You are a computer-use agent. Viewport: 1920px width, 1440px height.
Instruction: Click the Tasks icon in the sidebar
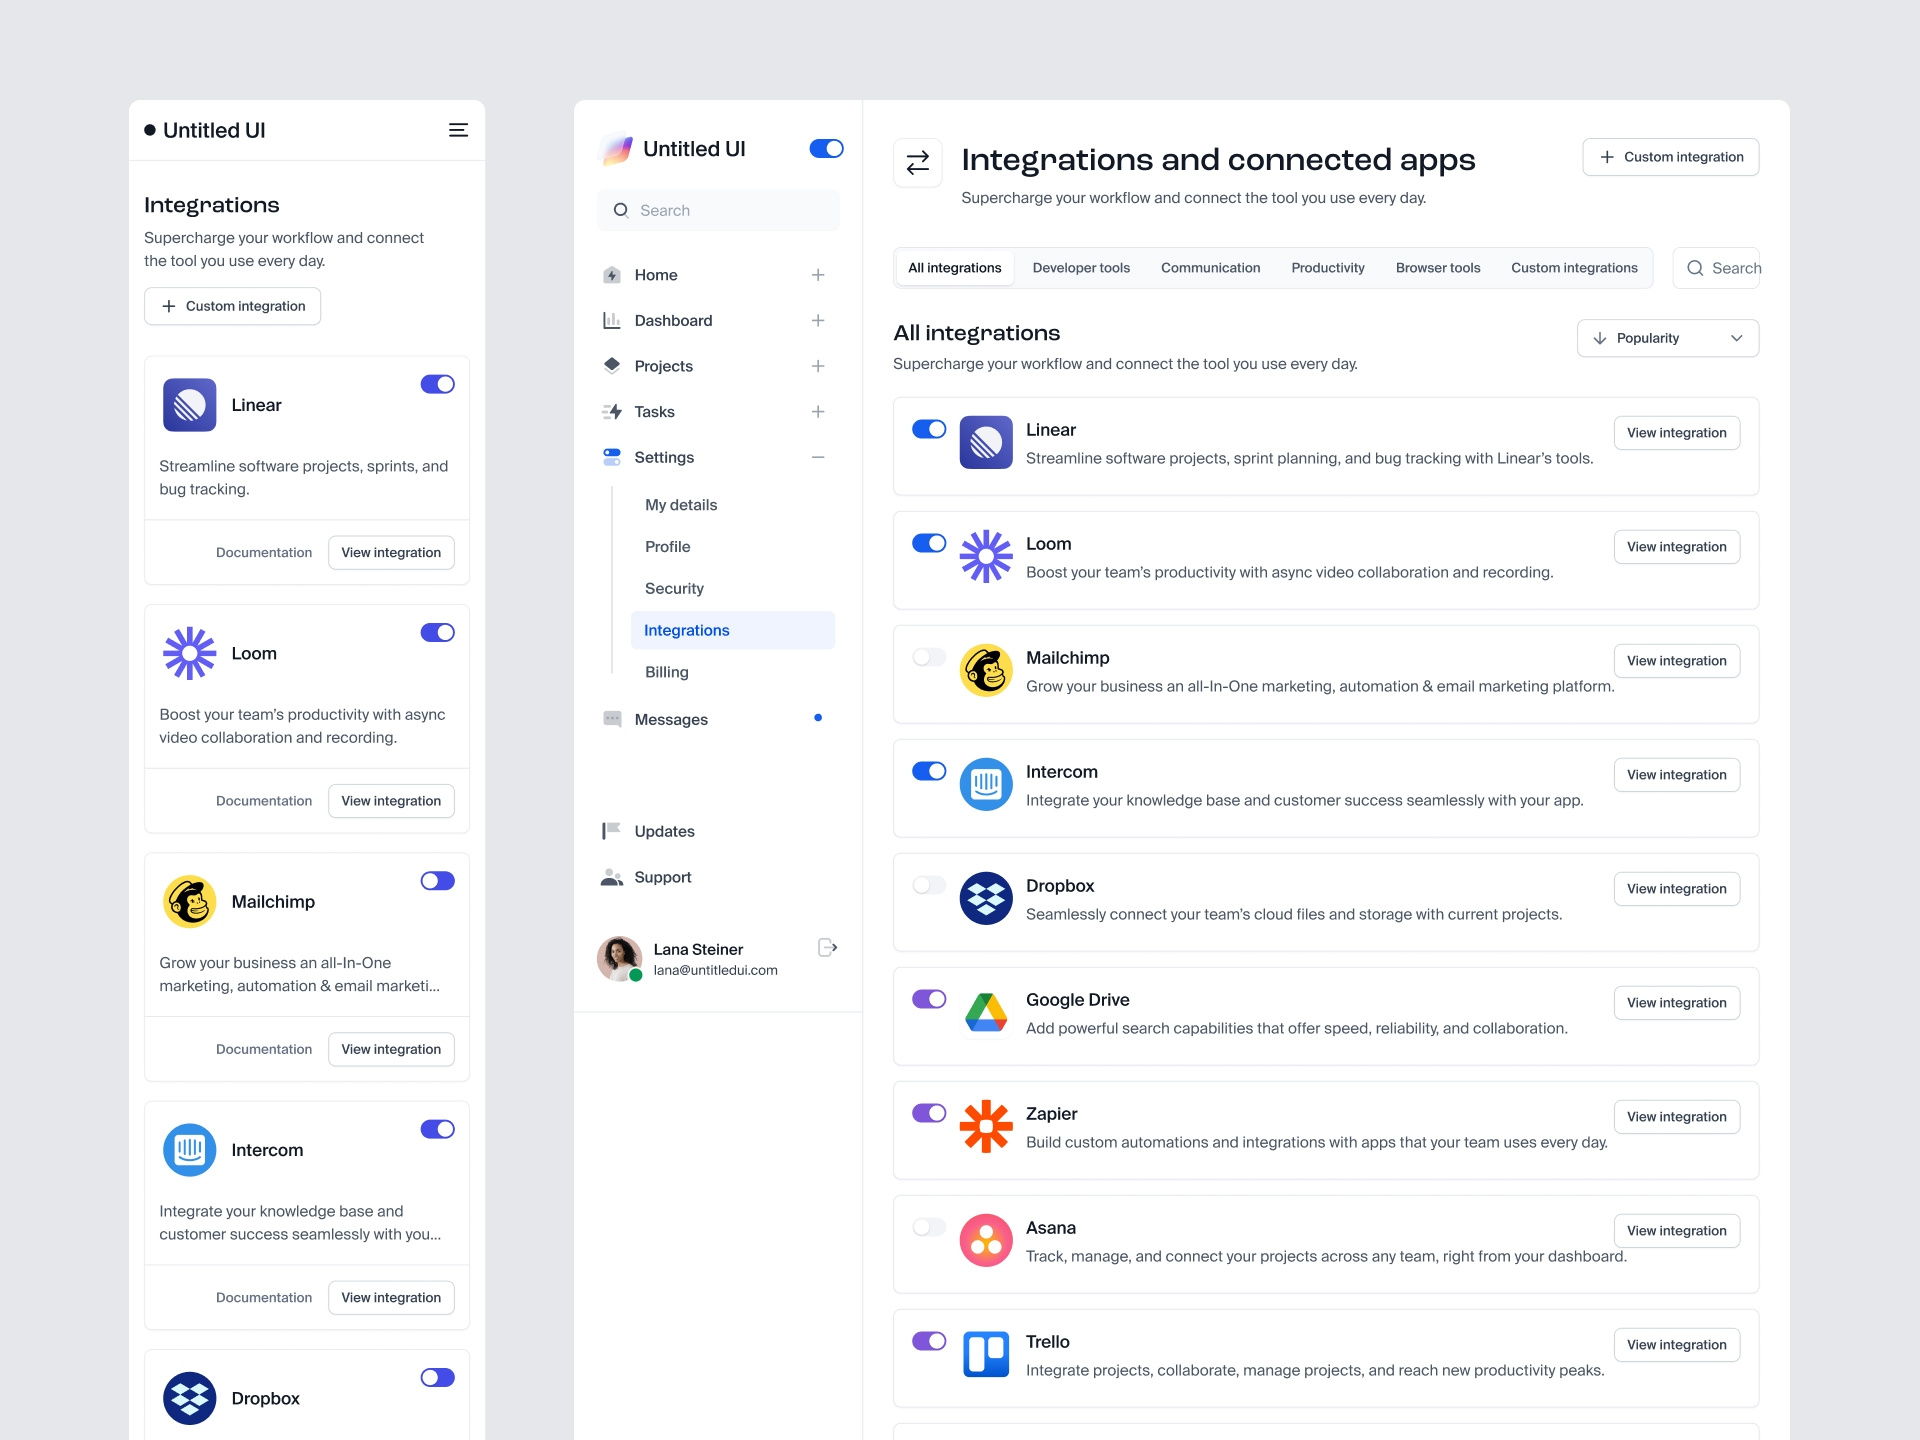pyautogui.click(x=612, y=411)
